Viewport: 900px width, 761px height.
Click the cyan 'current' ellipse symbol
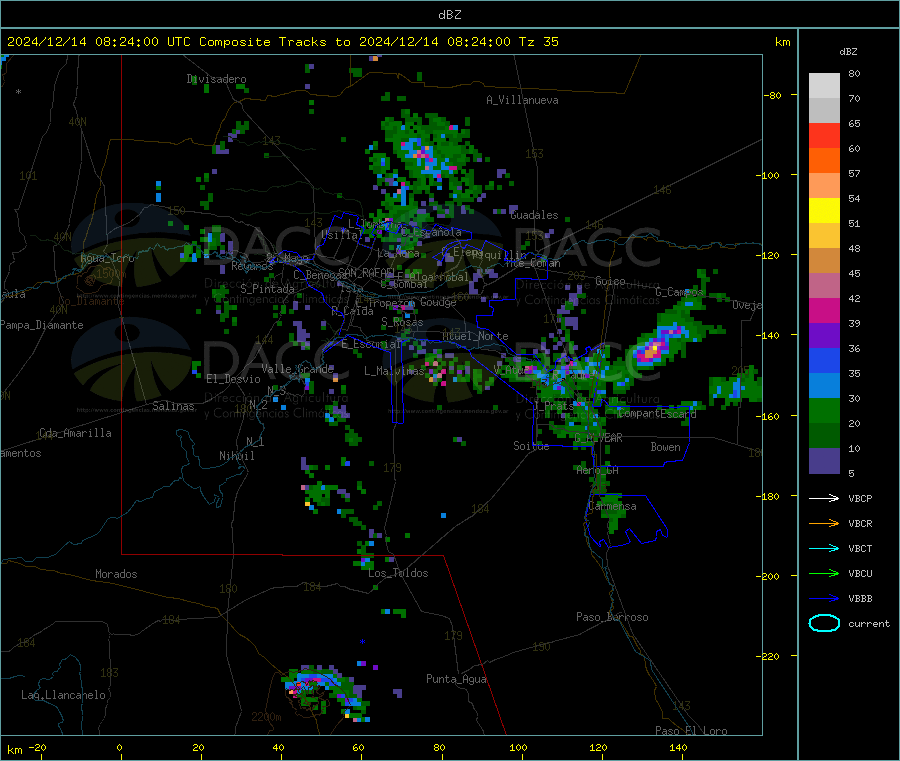(824, 623)
